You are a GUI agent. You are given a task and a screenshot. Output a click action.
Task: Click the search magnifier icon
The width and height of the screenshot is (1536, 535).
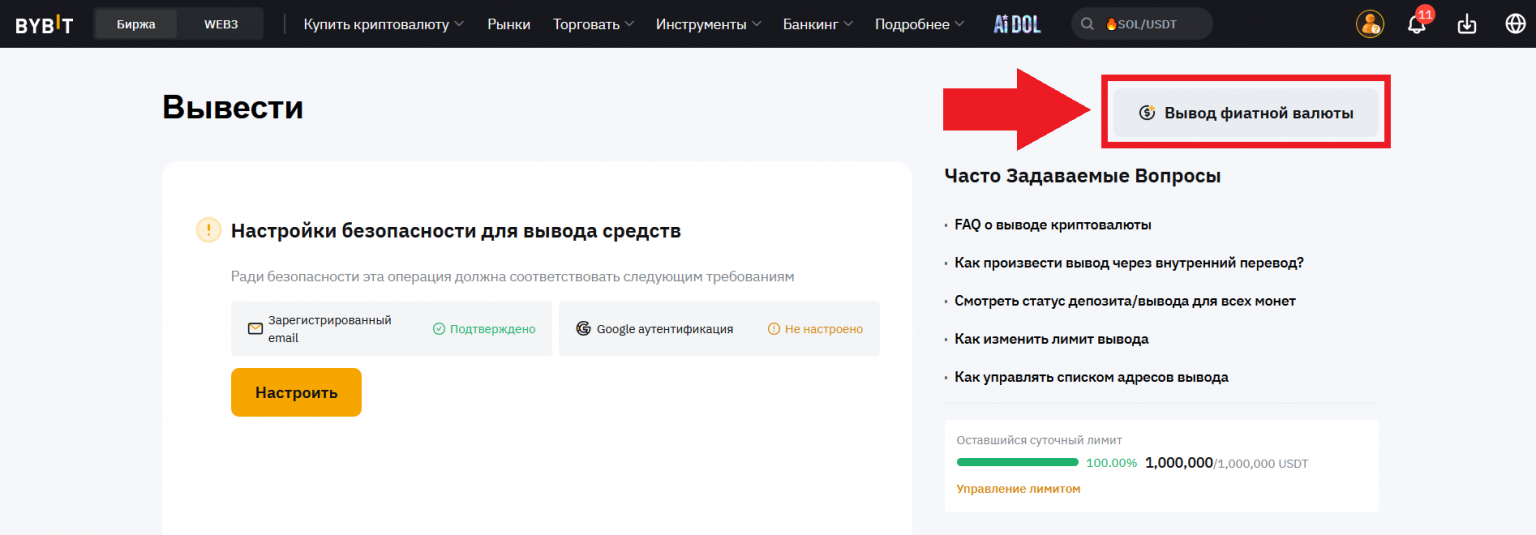(1088, 24)
